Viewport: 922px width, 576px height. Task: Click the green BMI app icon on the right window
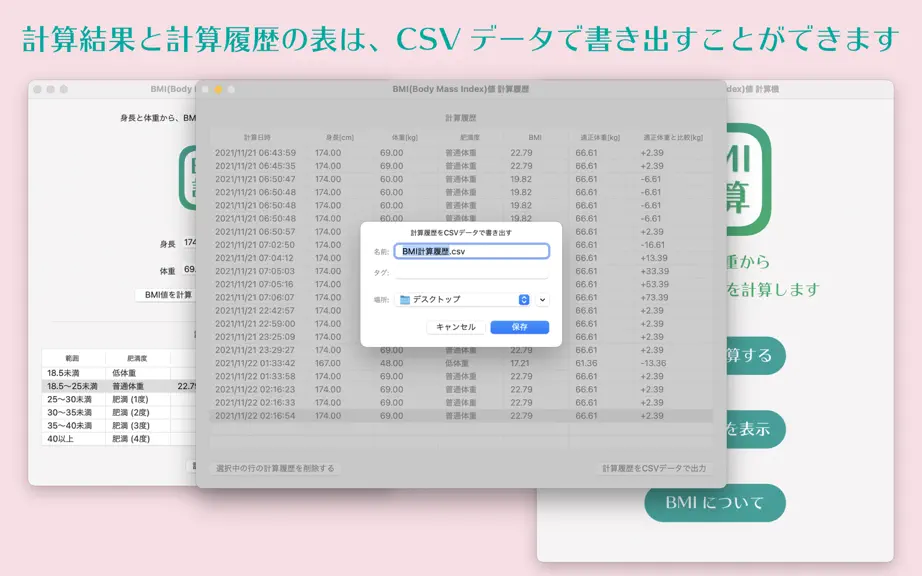(x=749, y=179)
